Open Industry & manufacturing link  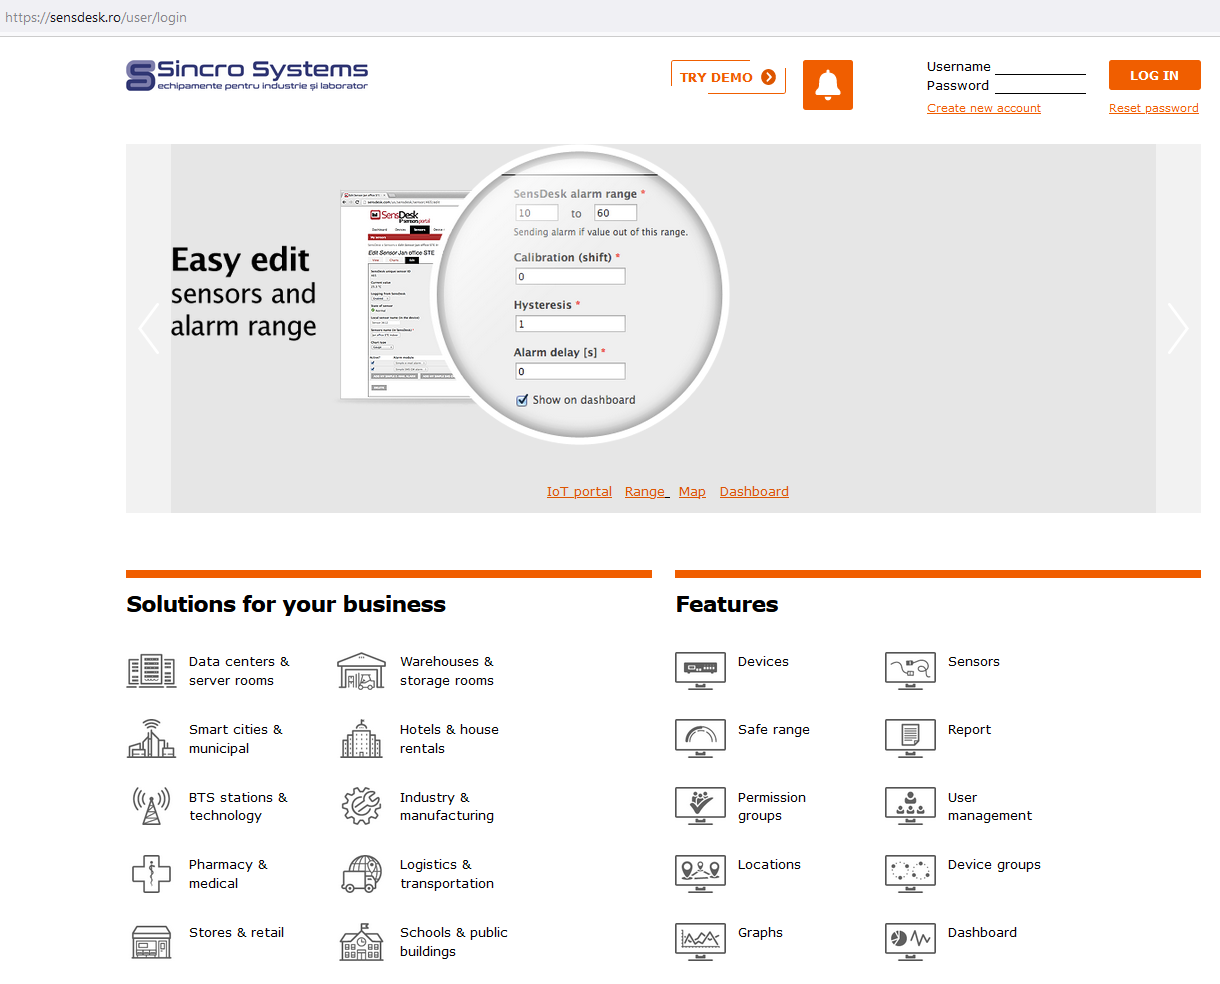coord(447,806)
